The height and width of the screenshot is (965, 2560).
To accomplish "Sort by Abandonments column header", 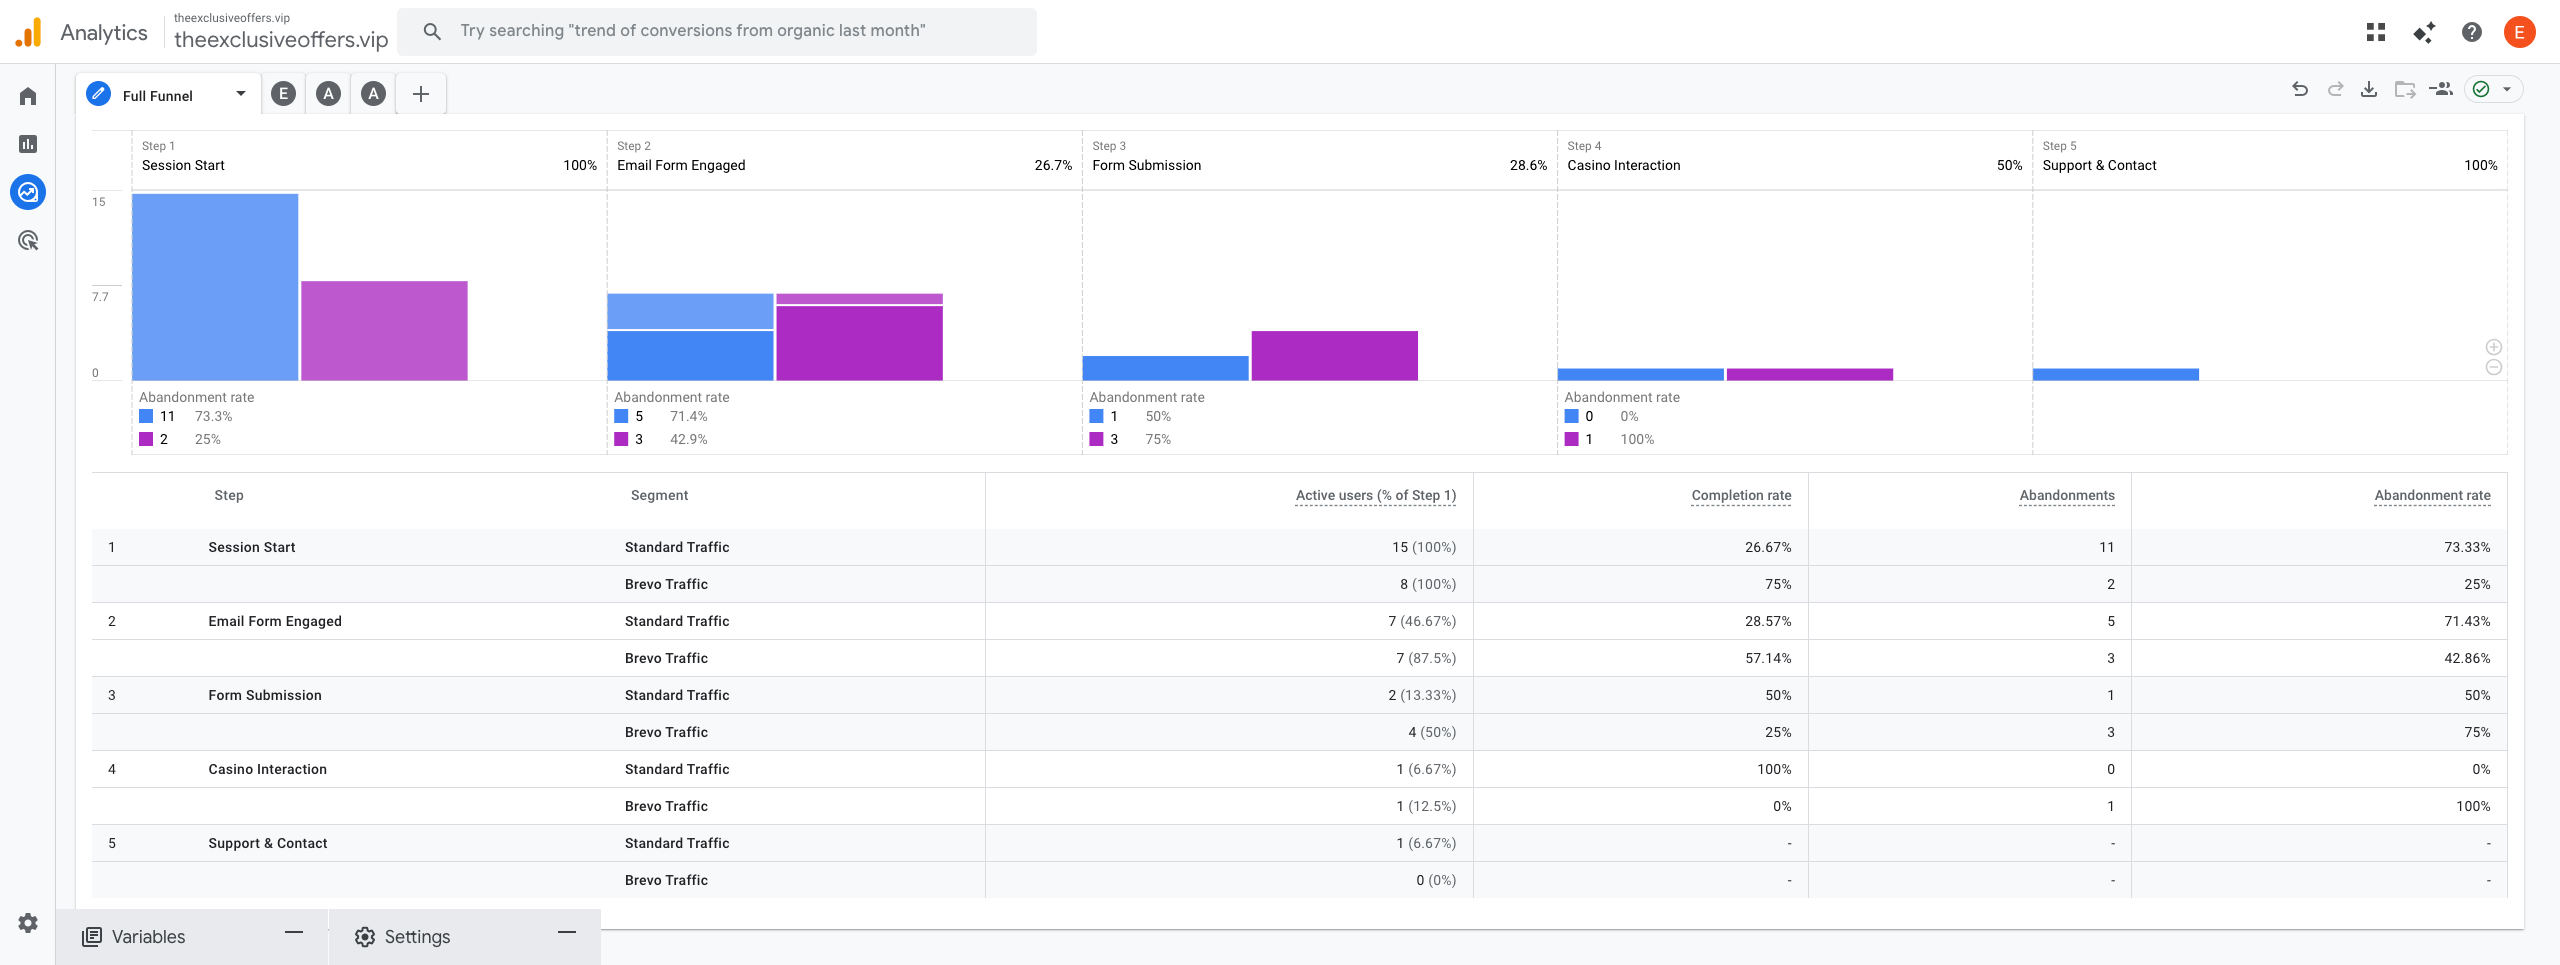I will coord(2067,496).
